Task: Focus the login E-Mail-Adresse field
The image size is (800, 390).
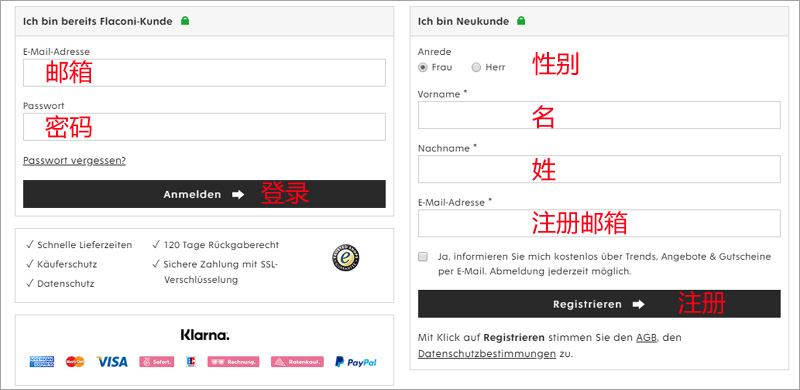Action: click(204, 73)
